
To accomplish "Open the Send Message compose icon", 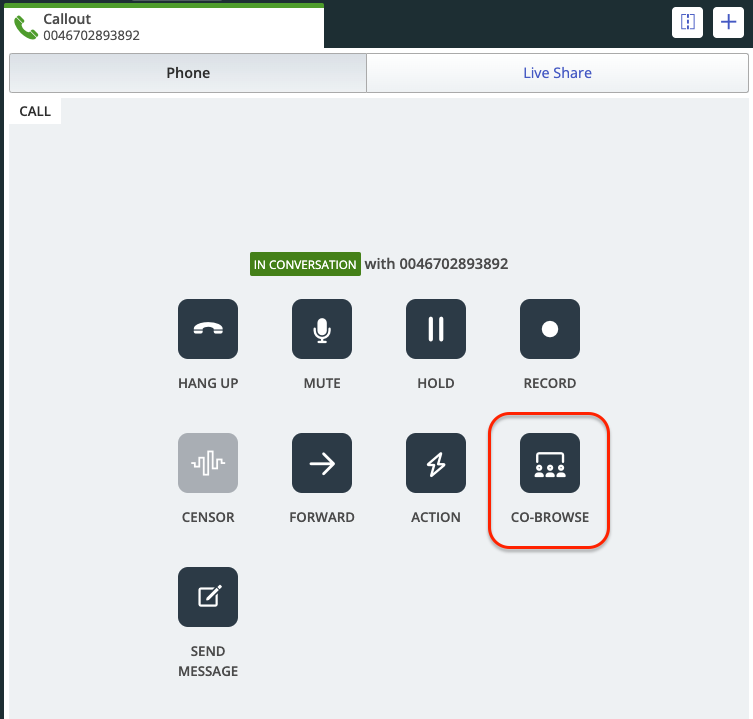I will [208, 597].
